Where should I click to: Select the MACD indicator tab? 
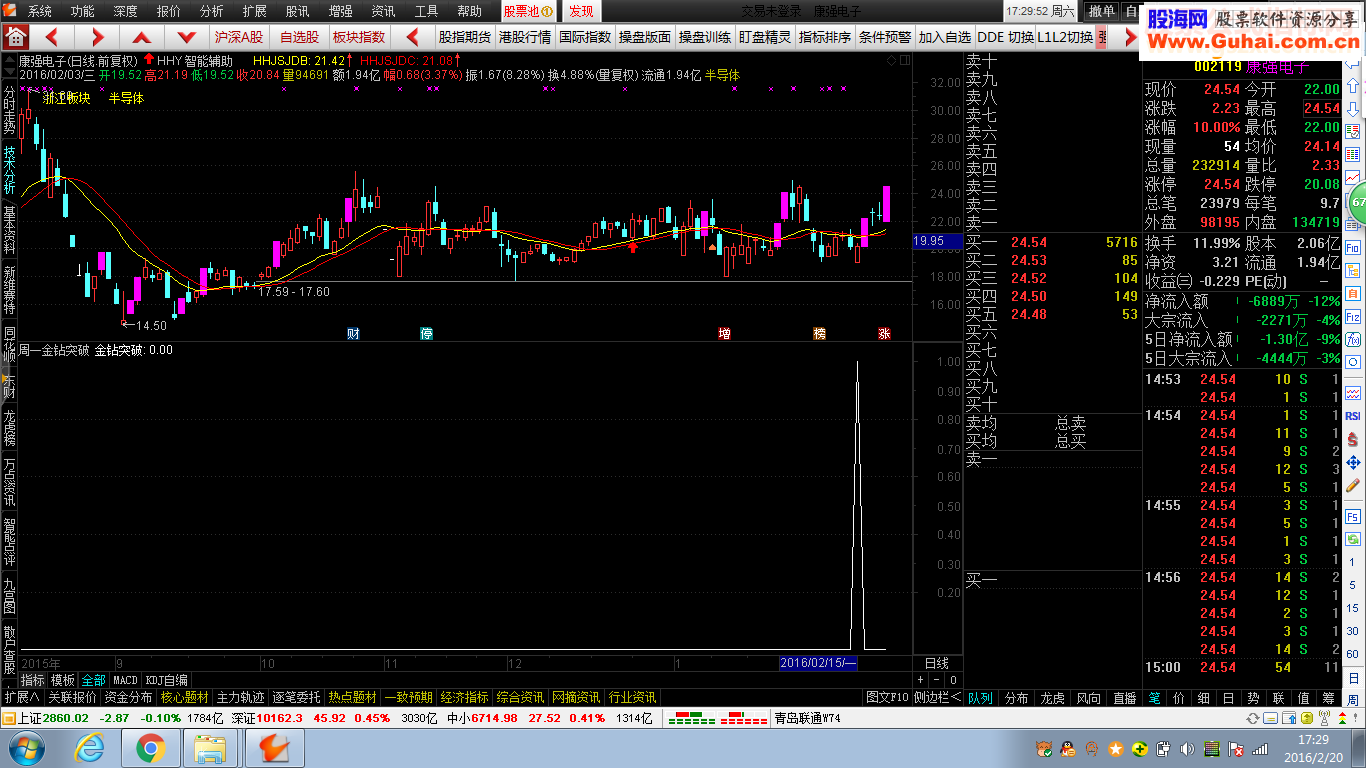click(125, 680)
